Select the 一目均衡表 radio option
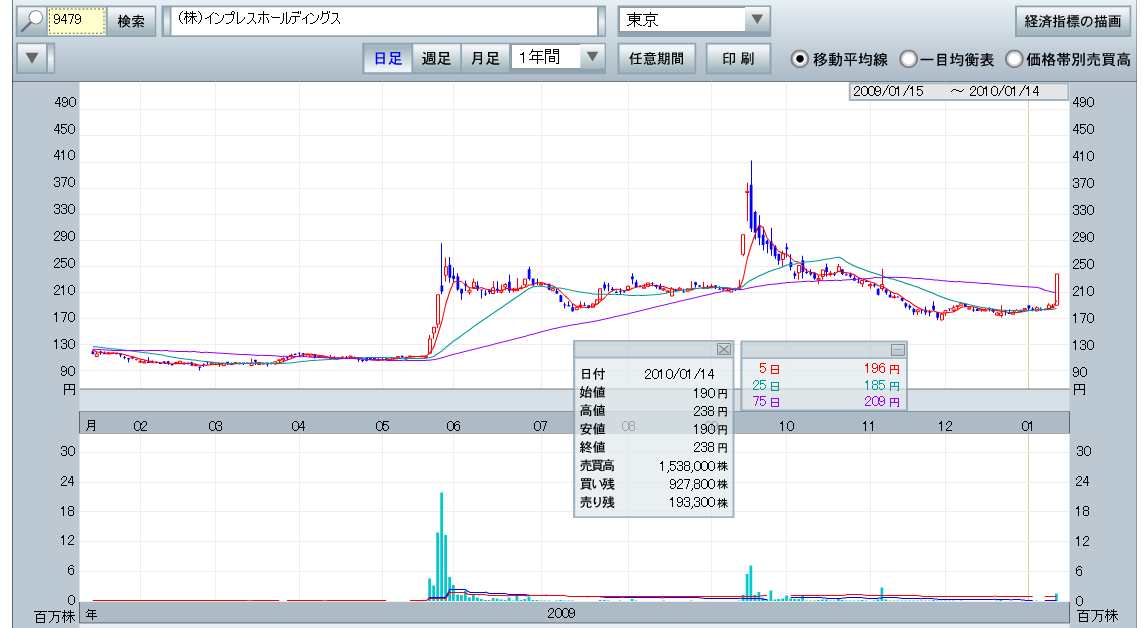Screen dimensions: 1145x628 (908, 59)
